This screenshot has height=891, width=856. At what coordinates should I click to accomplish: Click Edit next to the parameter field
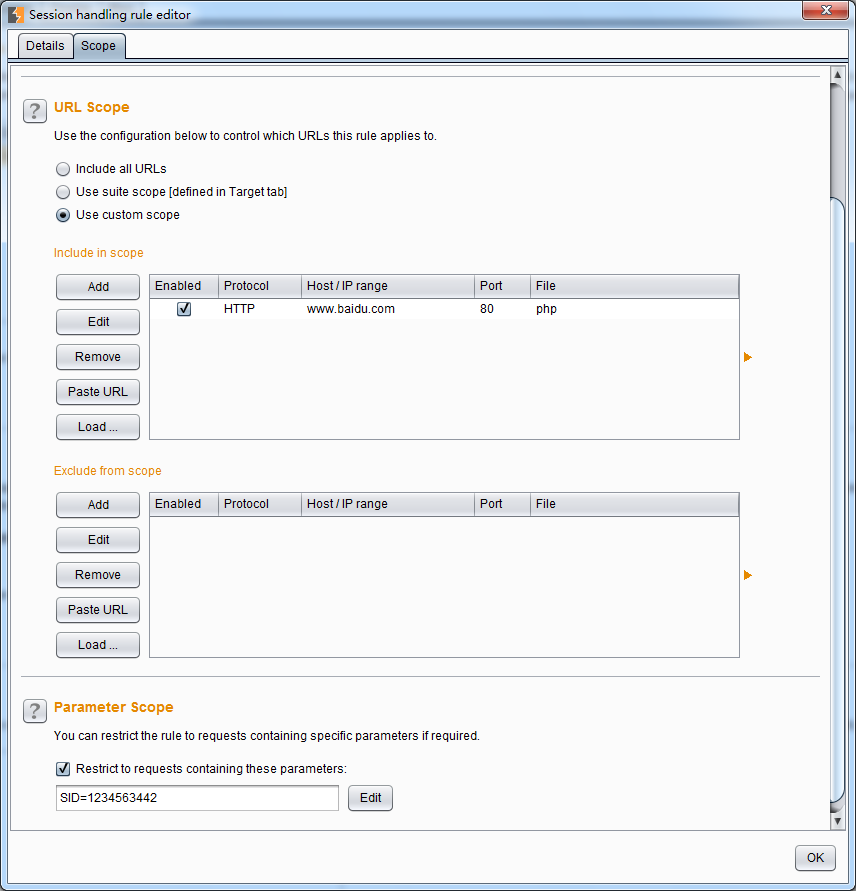click(x=370, y=798)
